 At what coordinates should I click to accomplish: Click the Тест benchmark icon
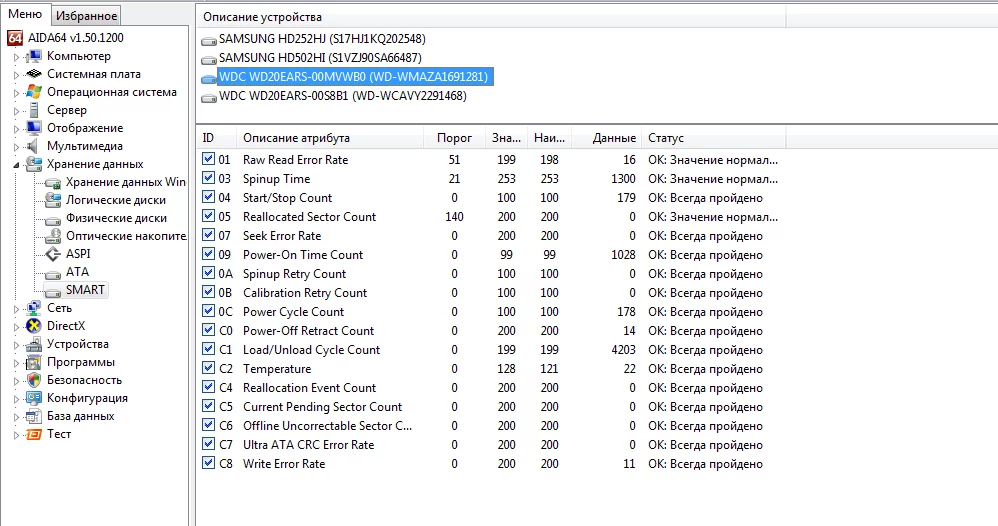click(34, 434)
